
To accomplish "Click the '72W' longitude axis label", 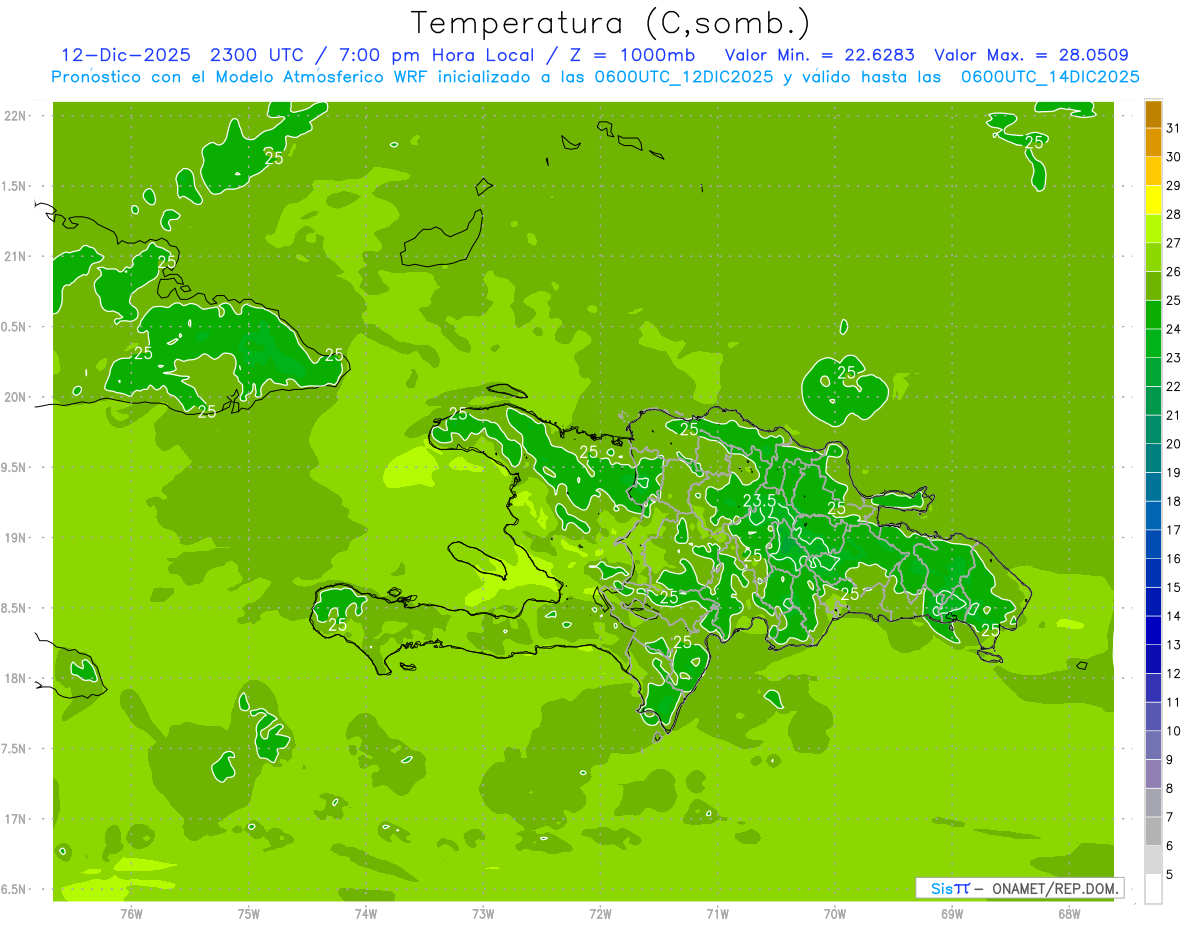I will [600, 913].
